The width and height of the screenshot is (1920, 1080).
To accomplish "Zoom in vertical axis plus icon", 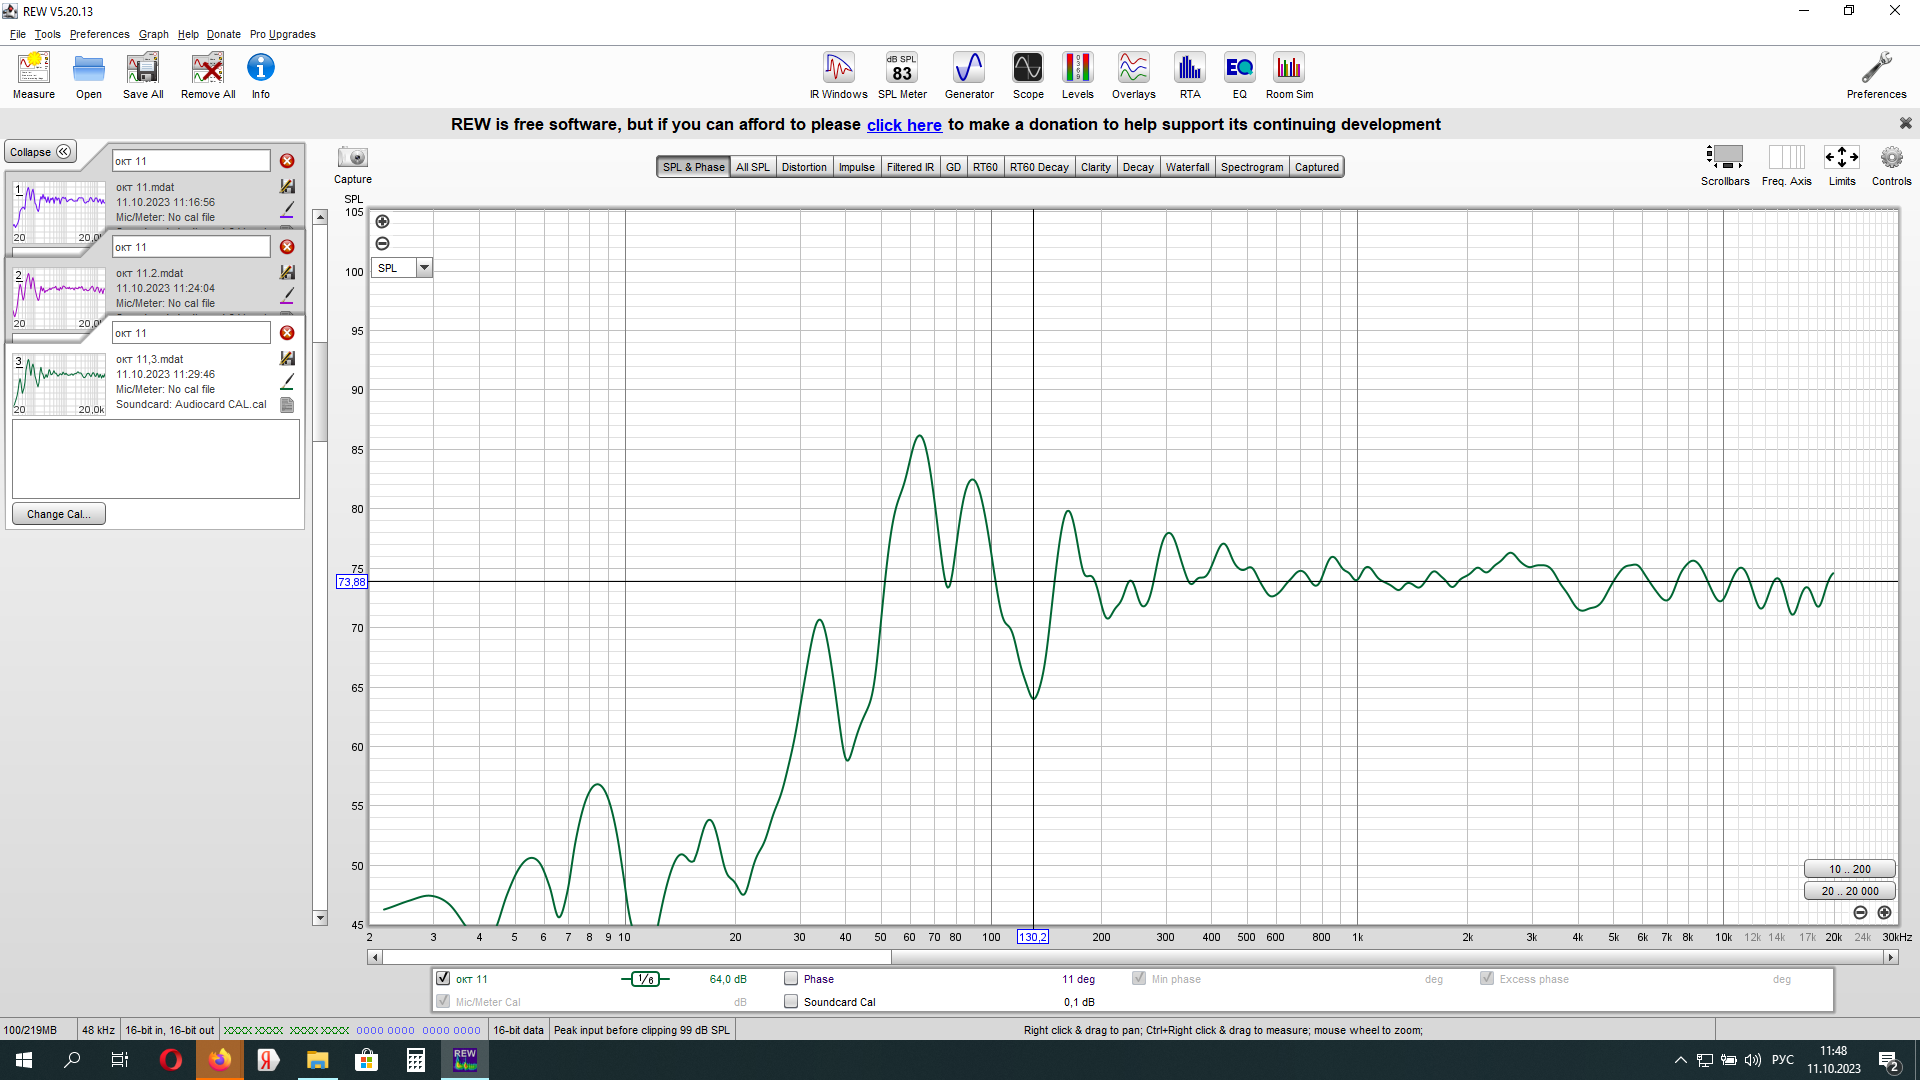I will click(382, 222).
